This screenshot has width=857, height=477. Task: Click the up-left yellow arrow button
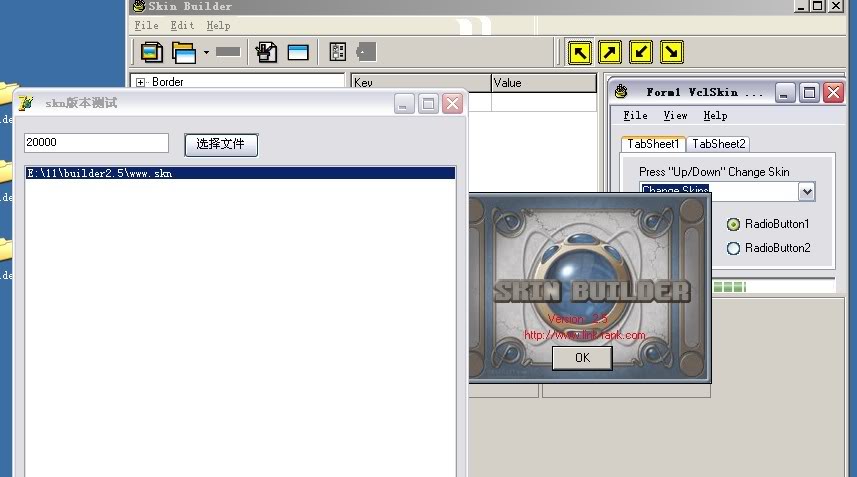580,52
